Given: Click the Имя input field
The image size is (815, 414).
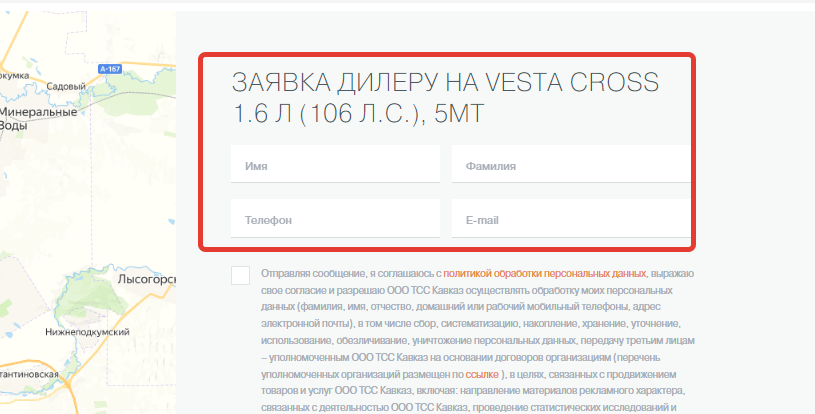Looking at the screenshot, I should (x=335, y=164).
